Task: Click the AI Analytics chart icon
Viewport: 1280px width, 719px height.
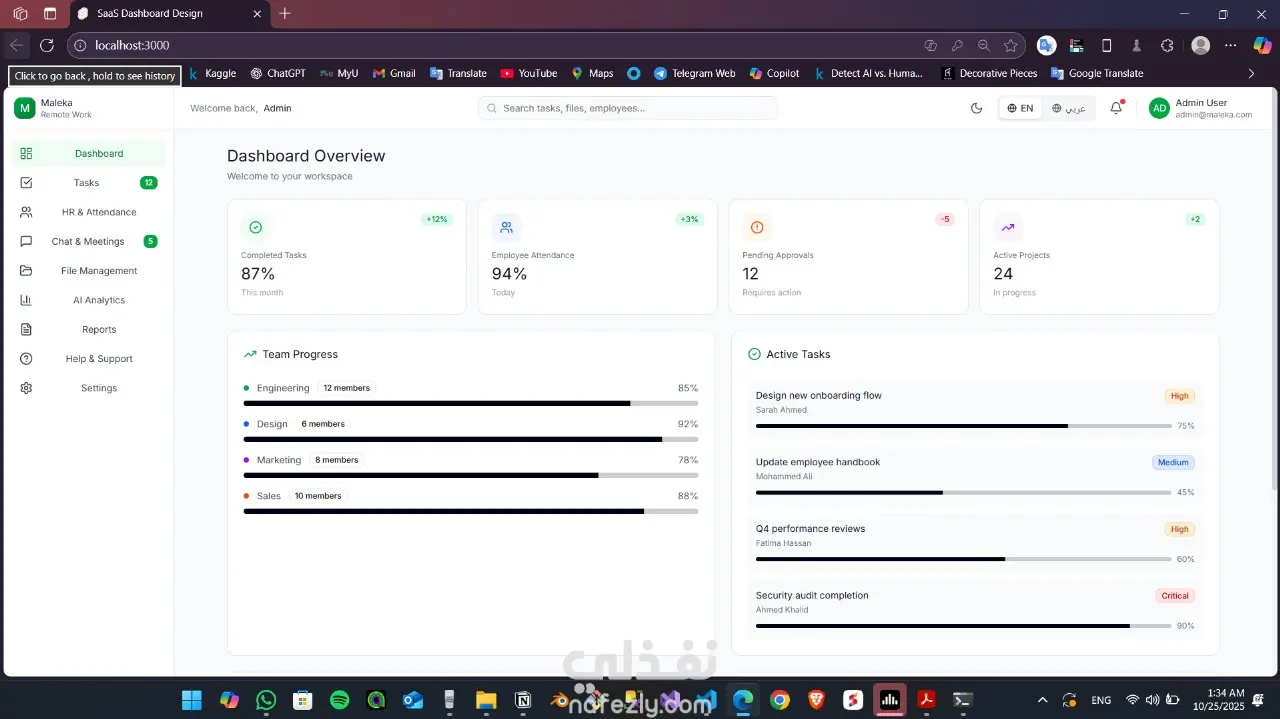Action: (x=26, y=300)
